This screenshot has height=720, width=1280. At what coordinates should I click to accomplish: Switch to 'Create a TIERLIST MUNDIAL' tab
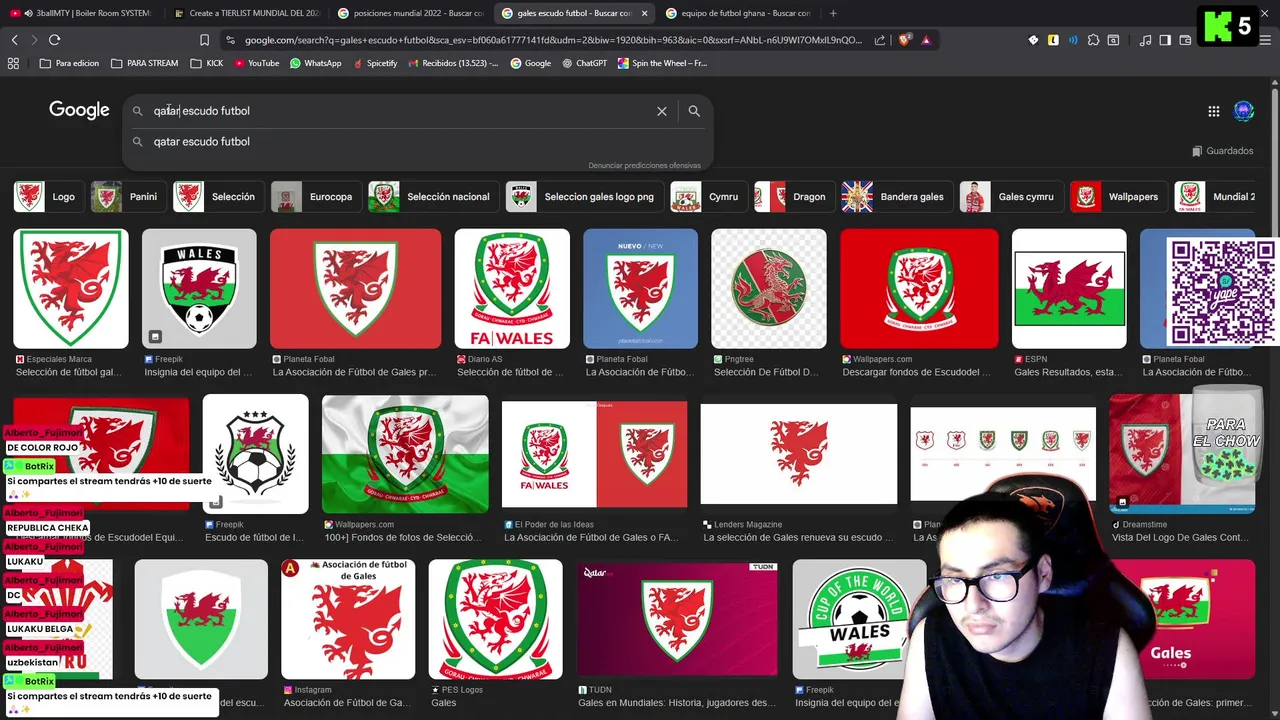(x=245, y=13)
